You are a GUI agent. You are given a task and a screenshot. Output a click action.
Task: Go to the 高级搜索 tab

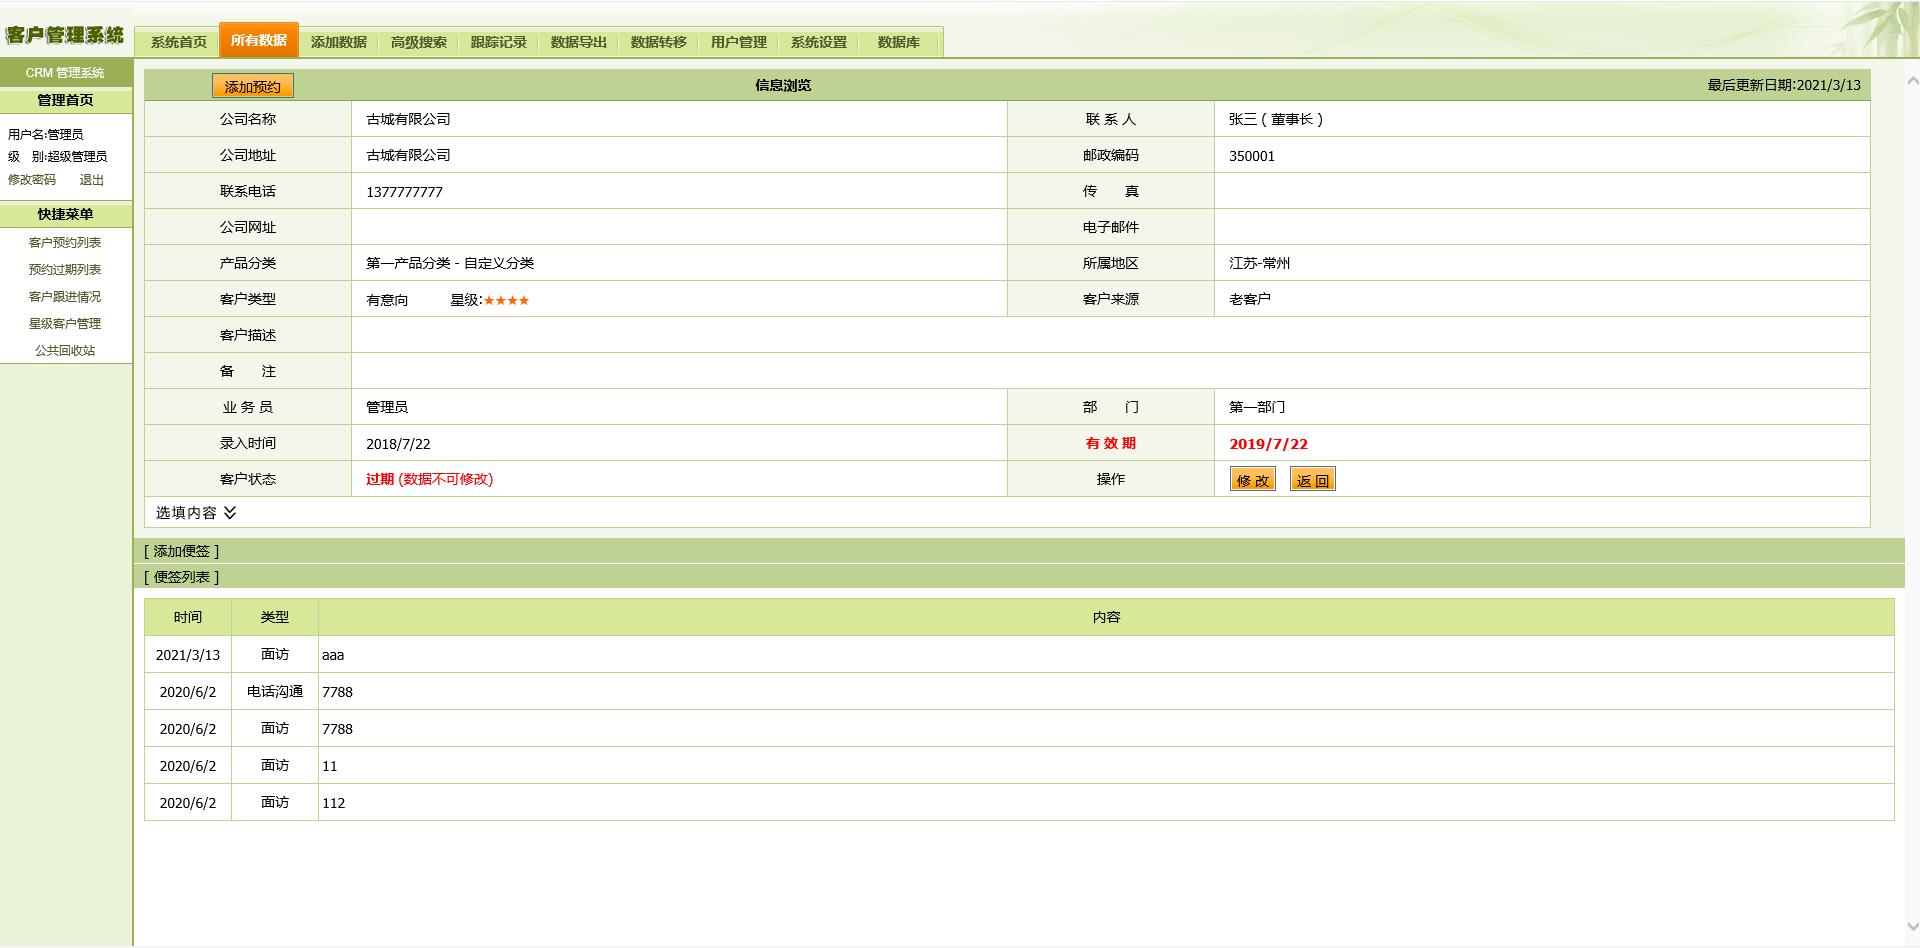418,42
